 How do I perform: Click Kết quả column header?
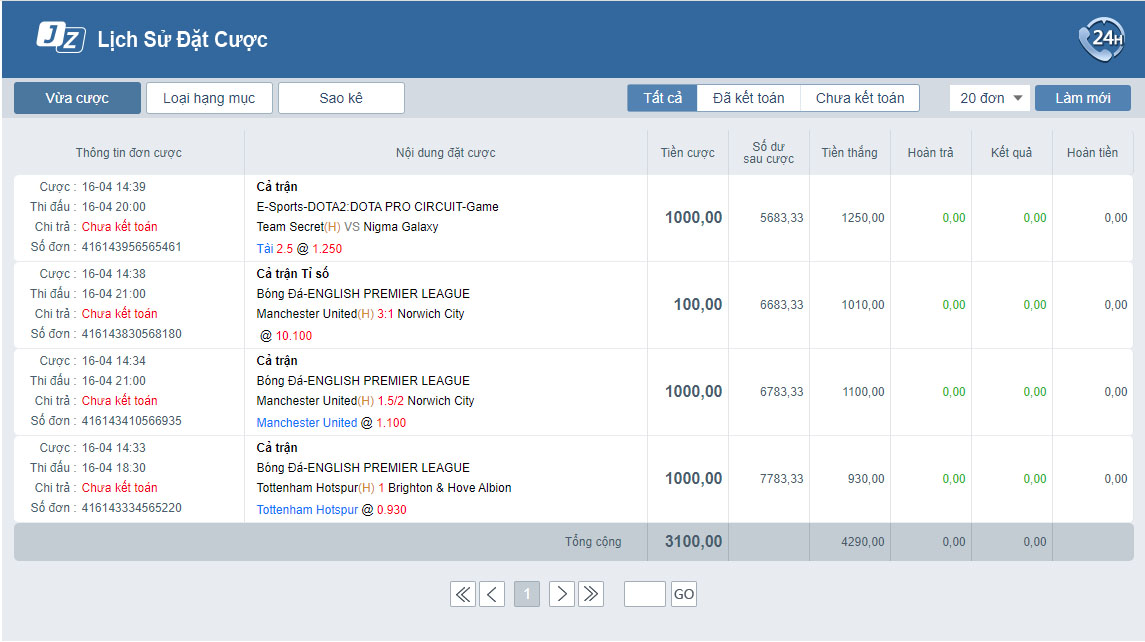click(1011, 153)
